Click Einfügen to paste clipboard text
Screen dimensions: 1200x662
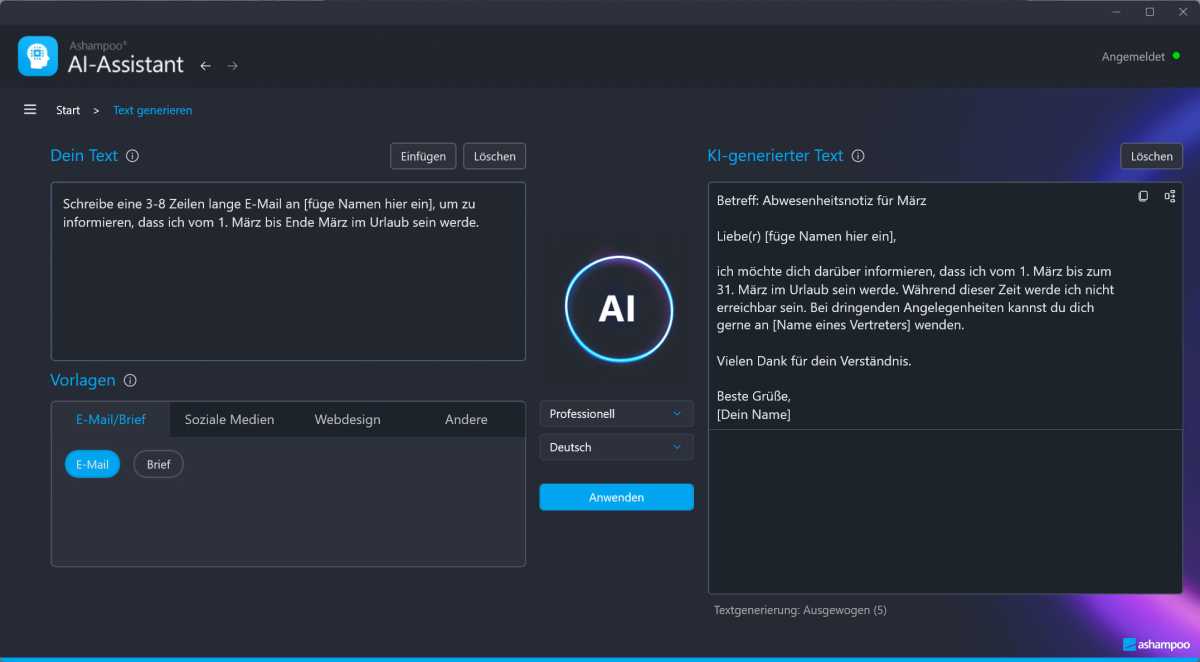[422, 156]
